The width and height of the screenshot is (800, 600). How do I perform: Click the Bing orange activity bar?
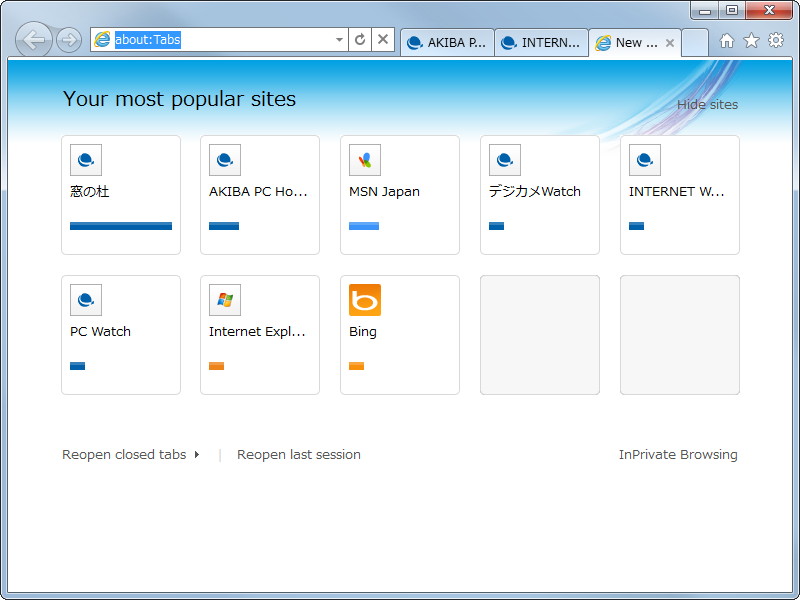(x=357, y=366)
